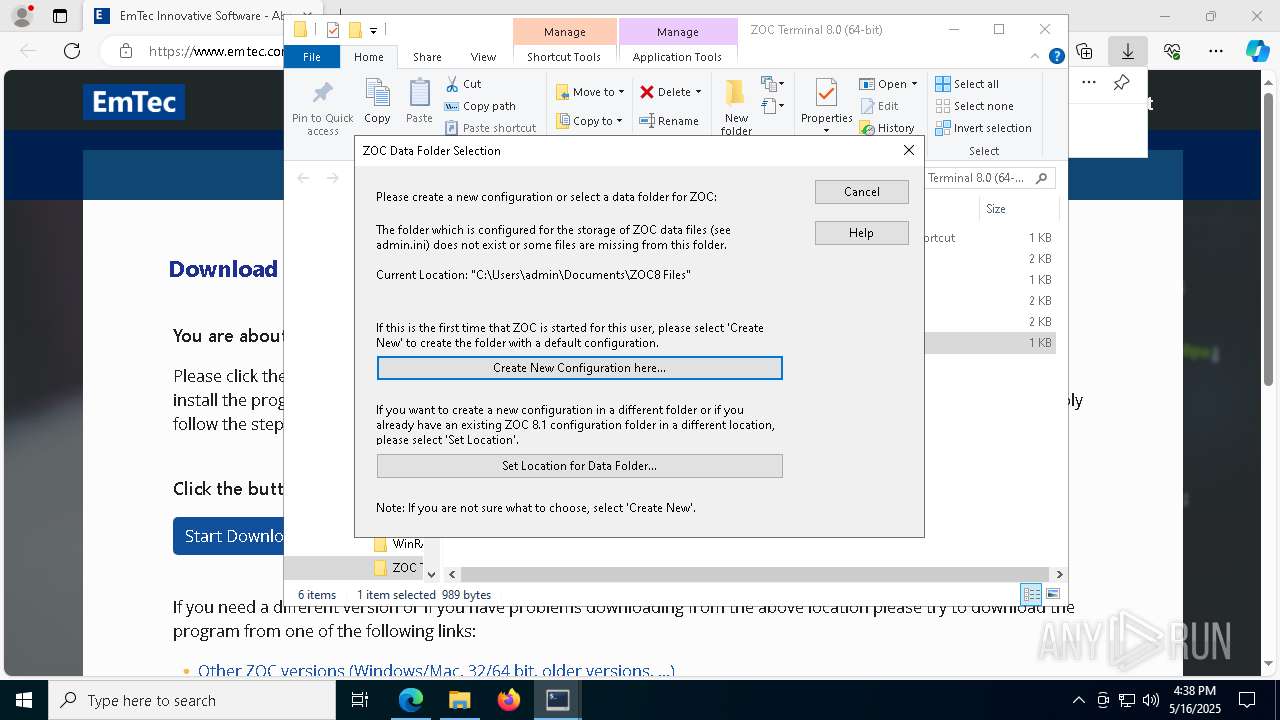Open File Explorer from taskbar
Screen dimensions: 1280x720
(x=459, y=700)
